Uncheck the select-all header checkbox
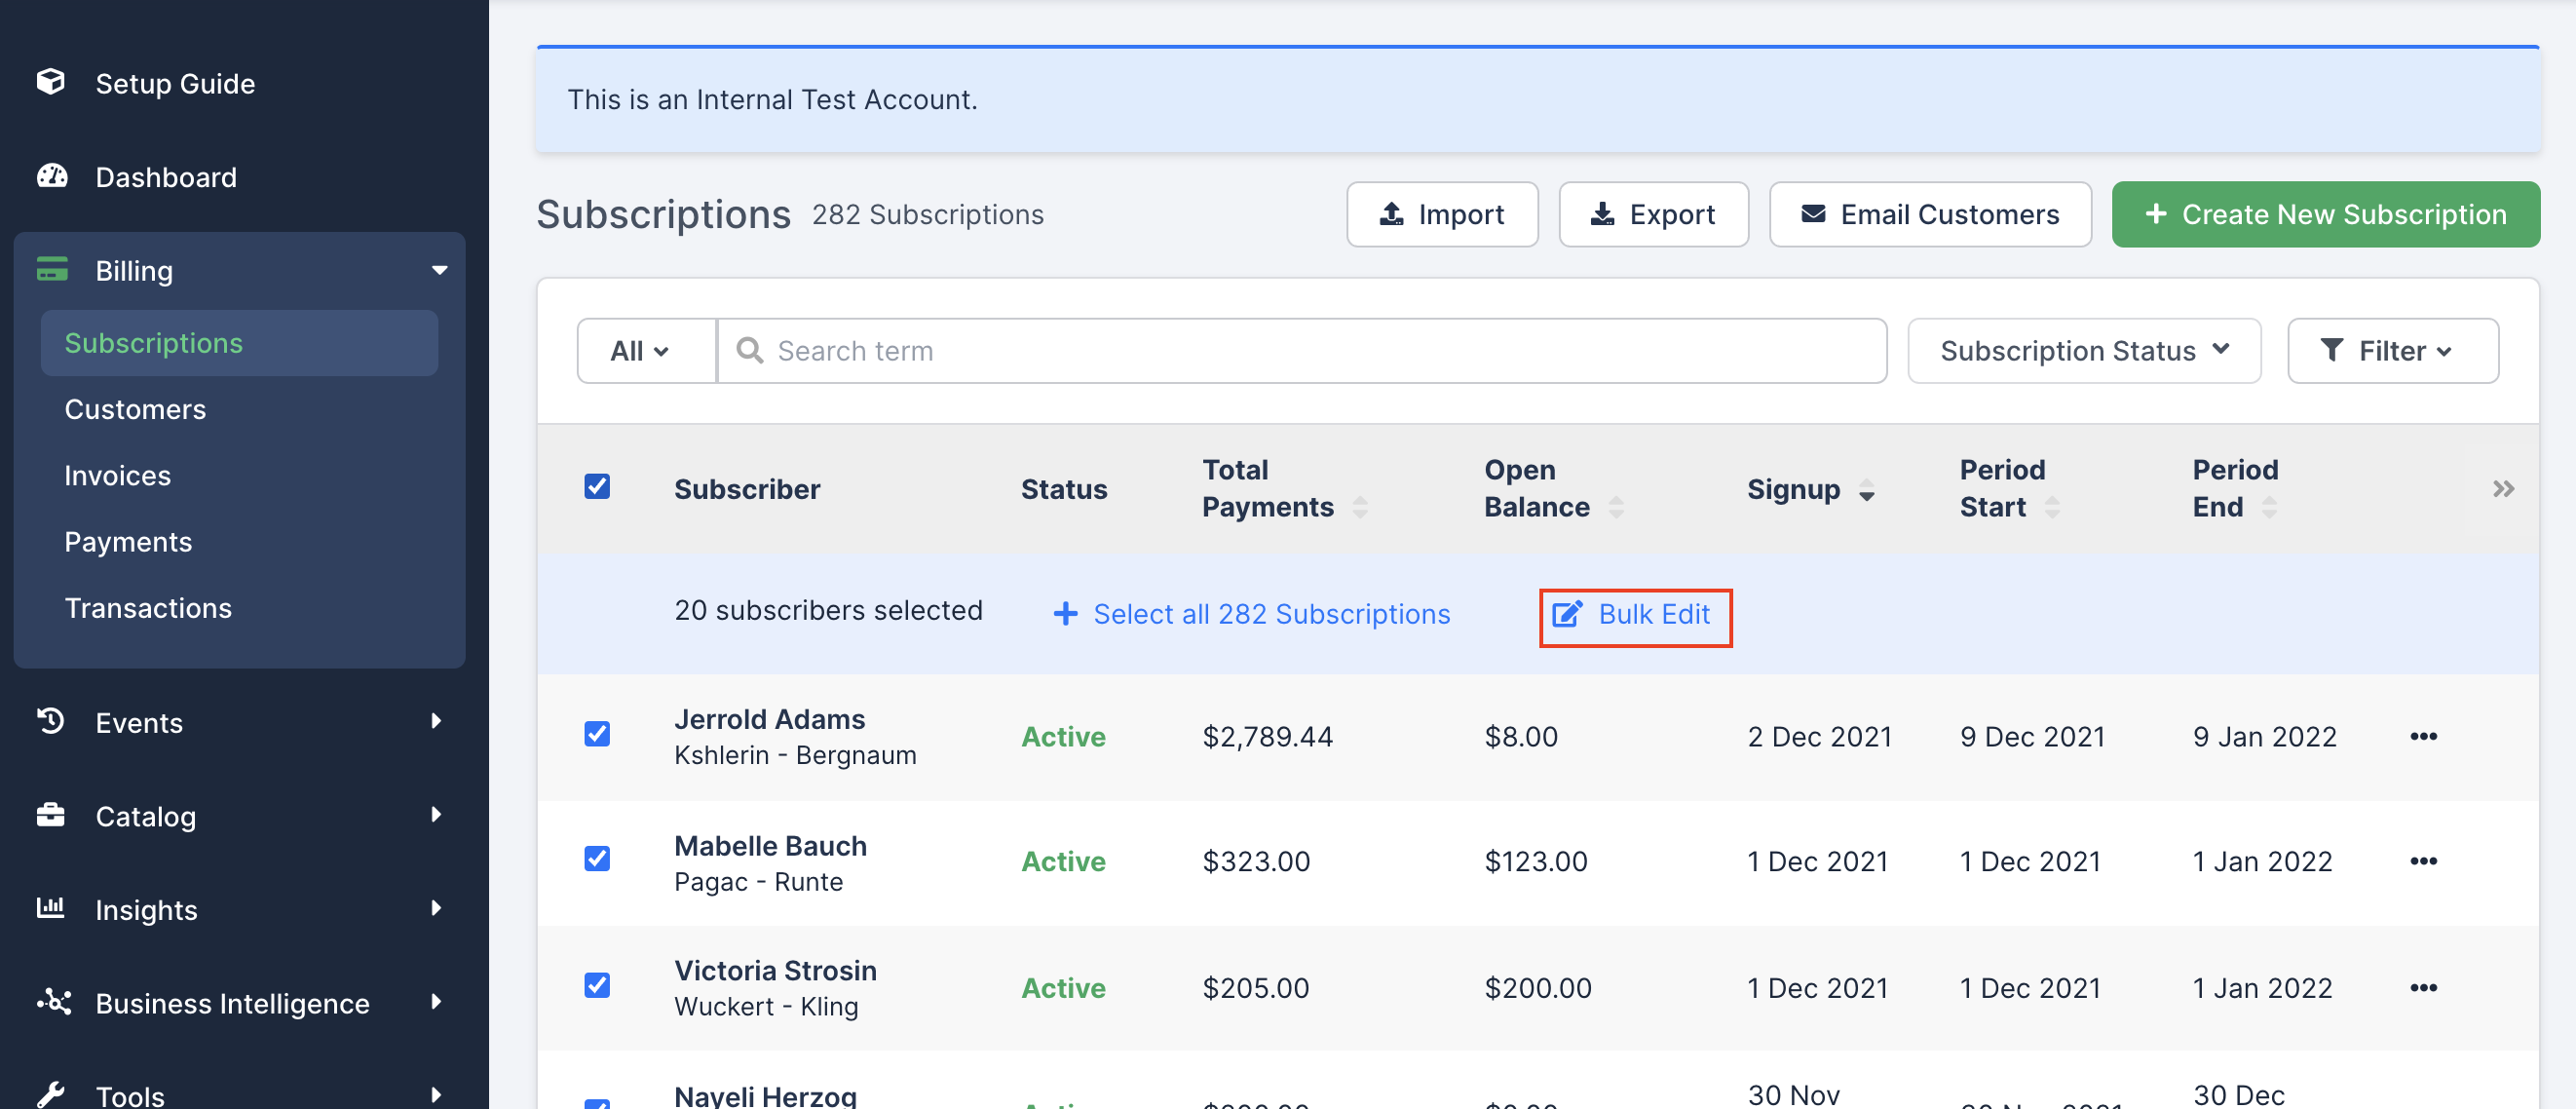 click(597, 486)
